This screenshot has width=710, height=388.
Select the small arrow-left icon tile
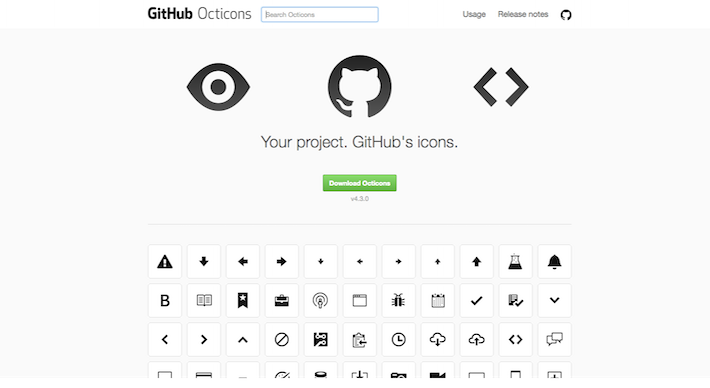point(360,262)
